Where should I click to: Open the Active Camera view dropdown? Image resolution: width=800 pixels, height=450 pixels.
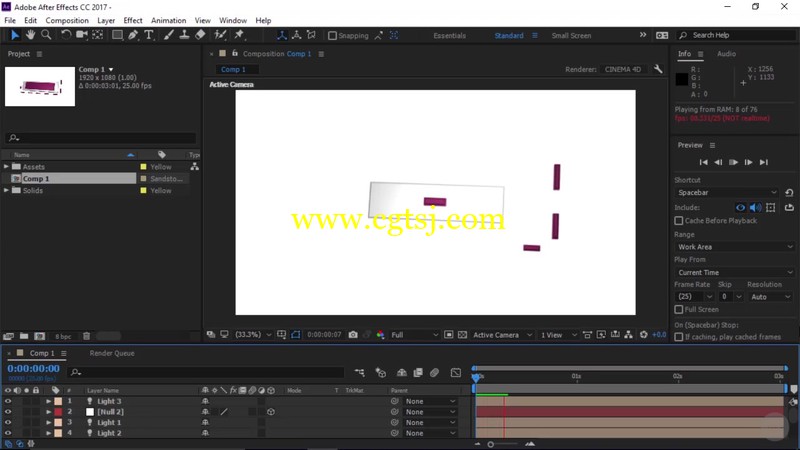[x=502, y=335]
